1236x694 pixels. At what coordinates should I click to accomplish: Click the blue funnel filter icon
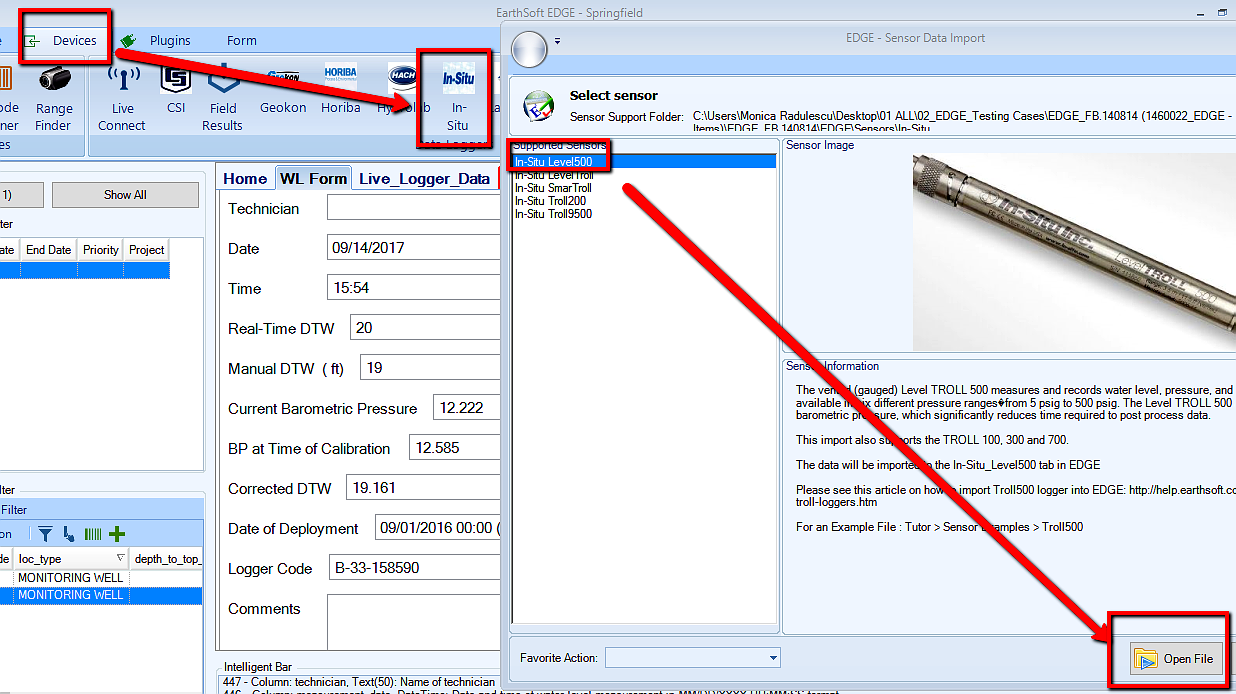(45, 534)
